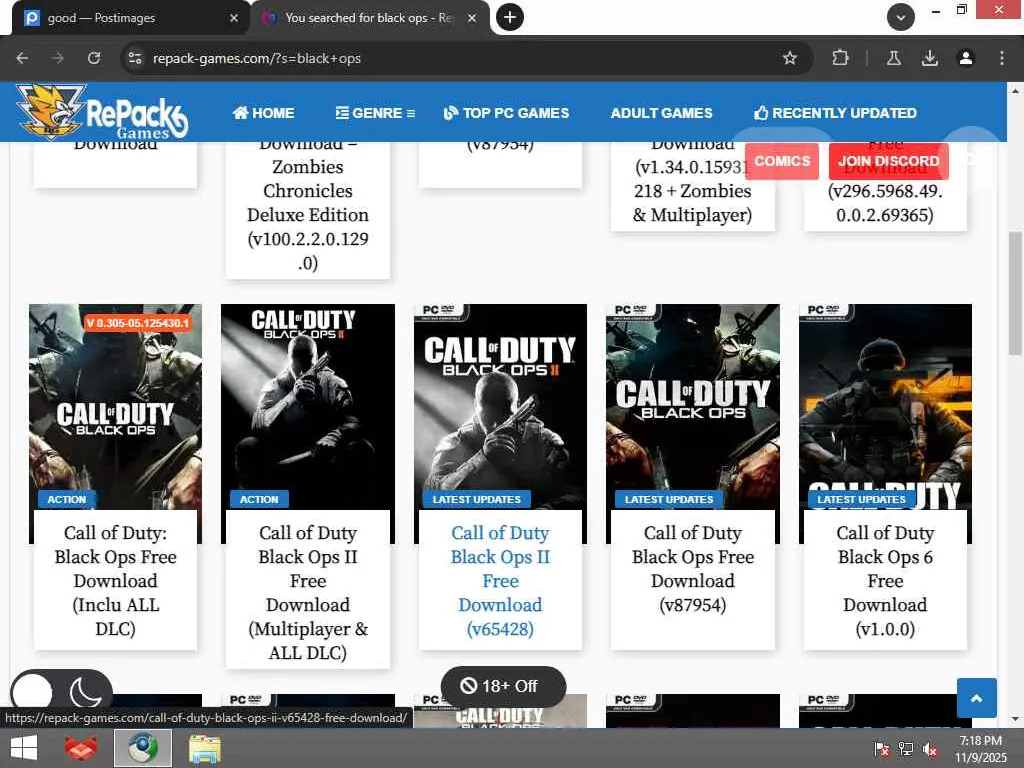
Task: Open the ADULT GAMES menu item
Action: 662,113
